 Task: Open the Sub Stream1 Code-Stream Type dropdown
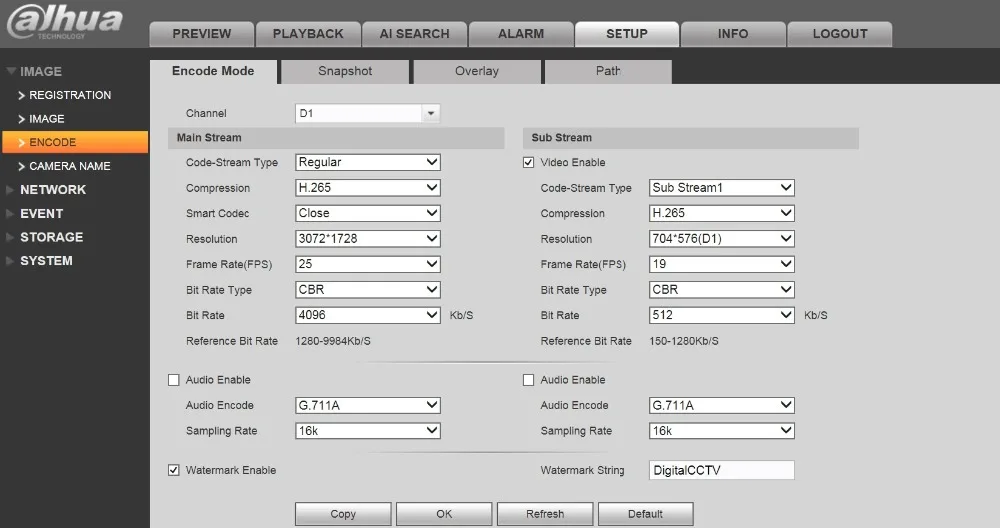[722, 187]
